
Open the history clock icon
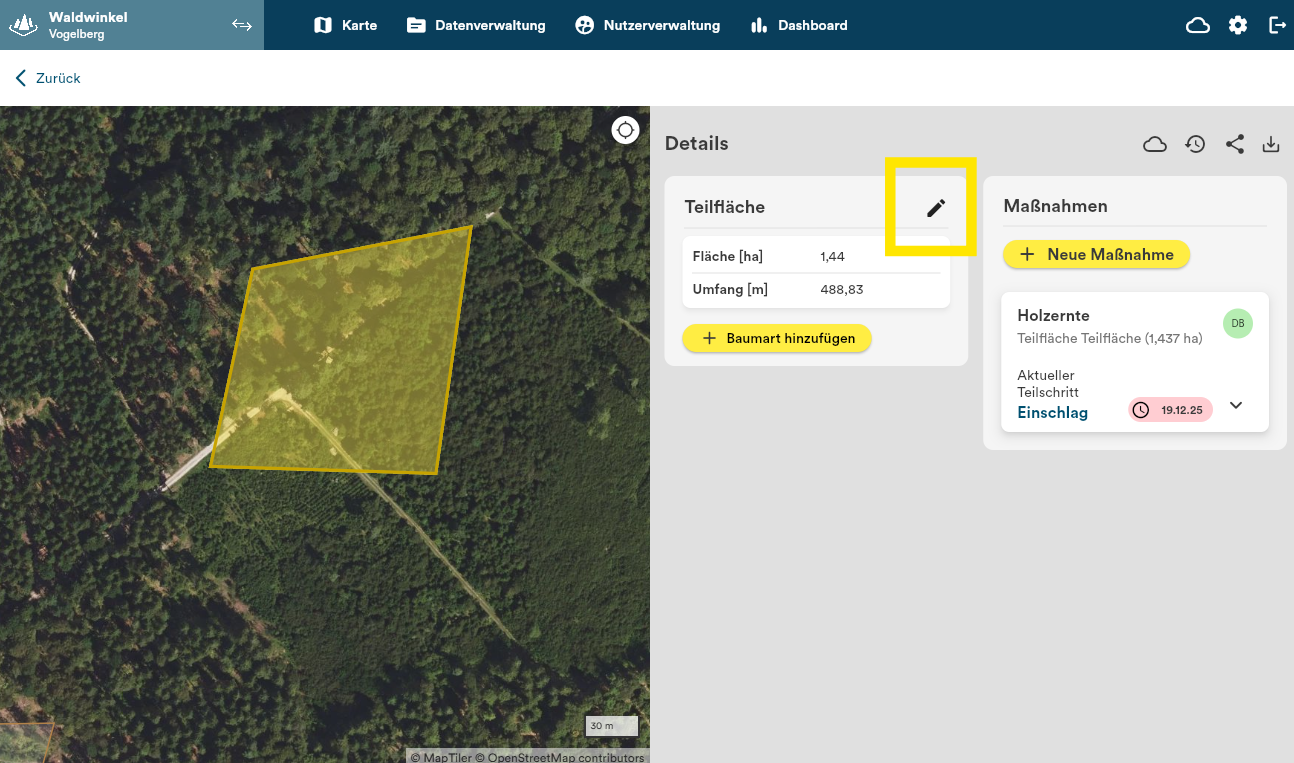(x=1195, y=145)
